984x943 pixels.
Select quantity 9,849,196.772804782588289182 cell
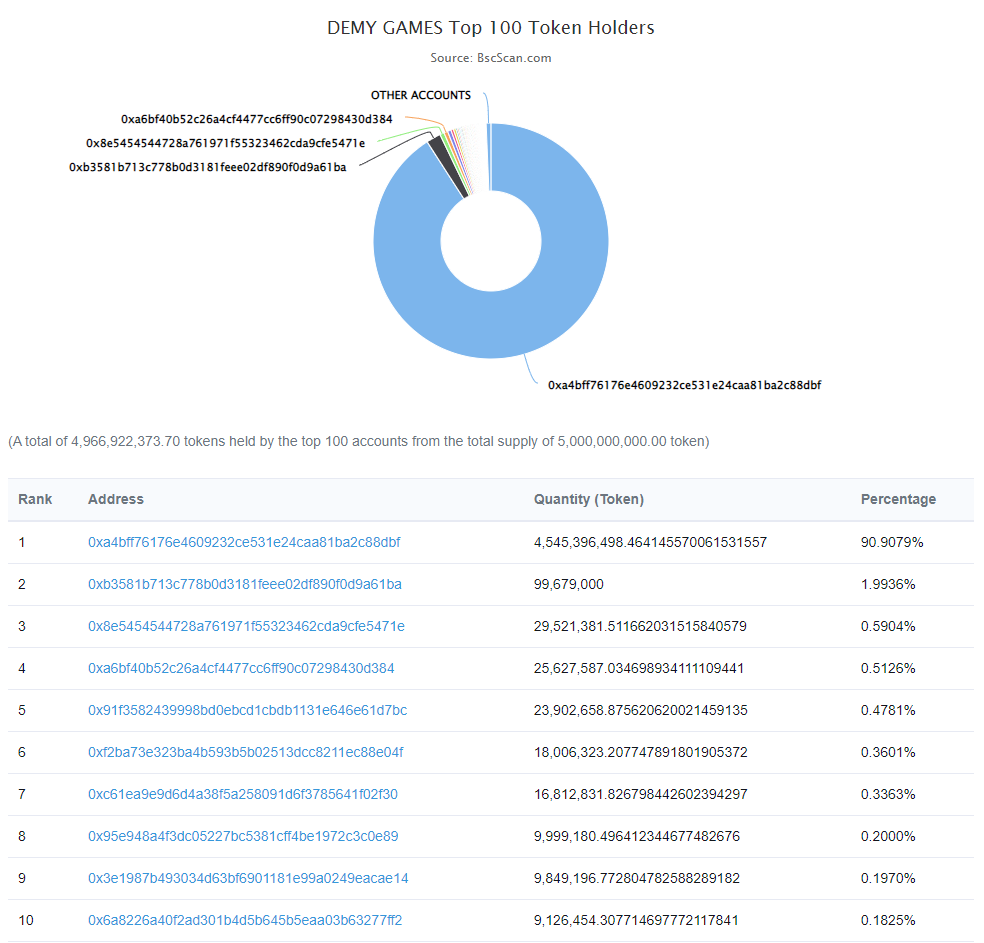click(637, 878)
